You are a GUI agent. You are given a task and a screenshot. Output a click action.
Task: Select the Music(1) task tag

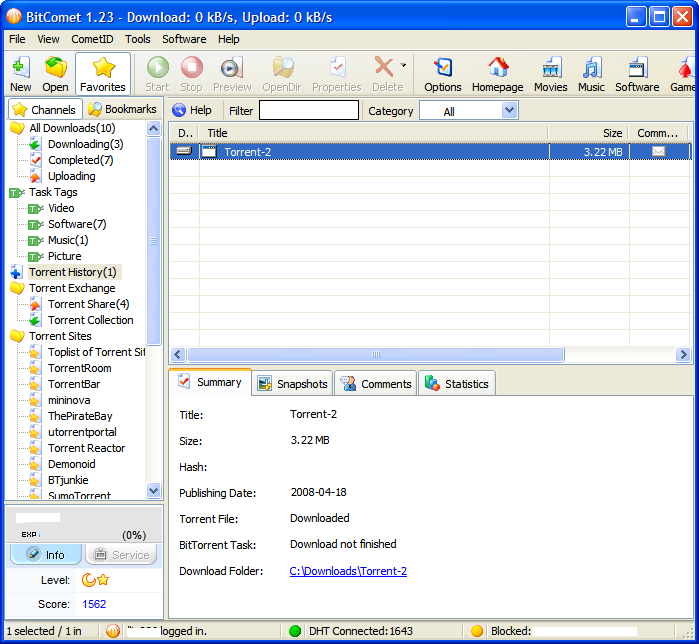[68, 241]
